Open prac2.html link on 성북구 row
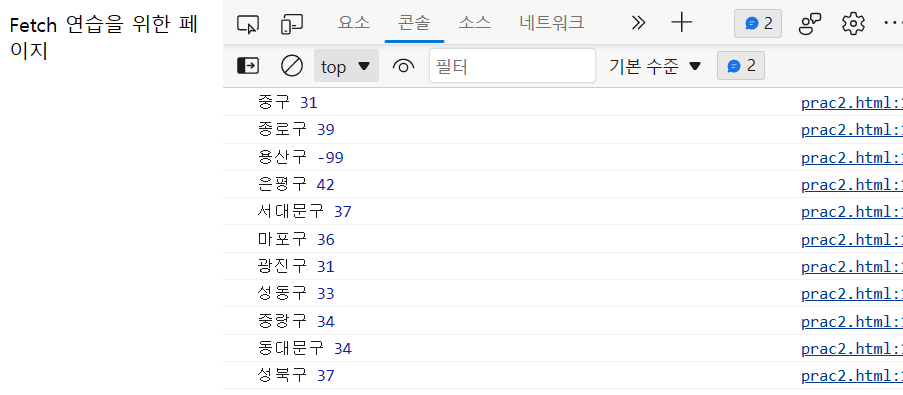Screen dimensions: 903x395 [852, 375]
